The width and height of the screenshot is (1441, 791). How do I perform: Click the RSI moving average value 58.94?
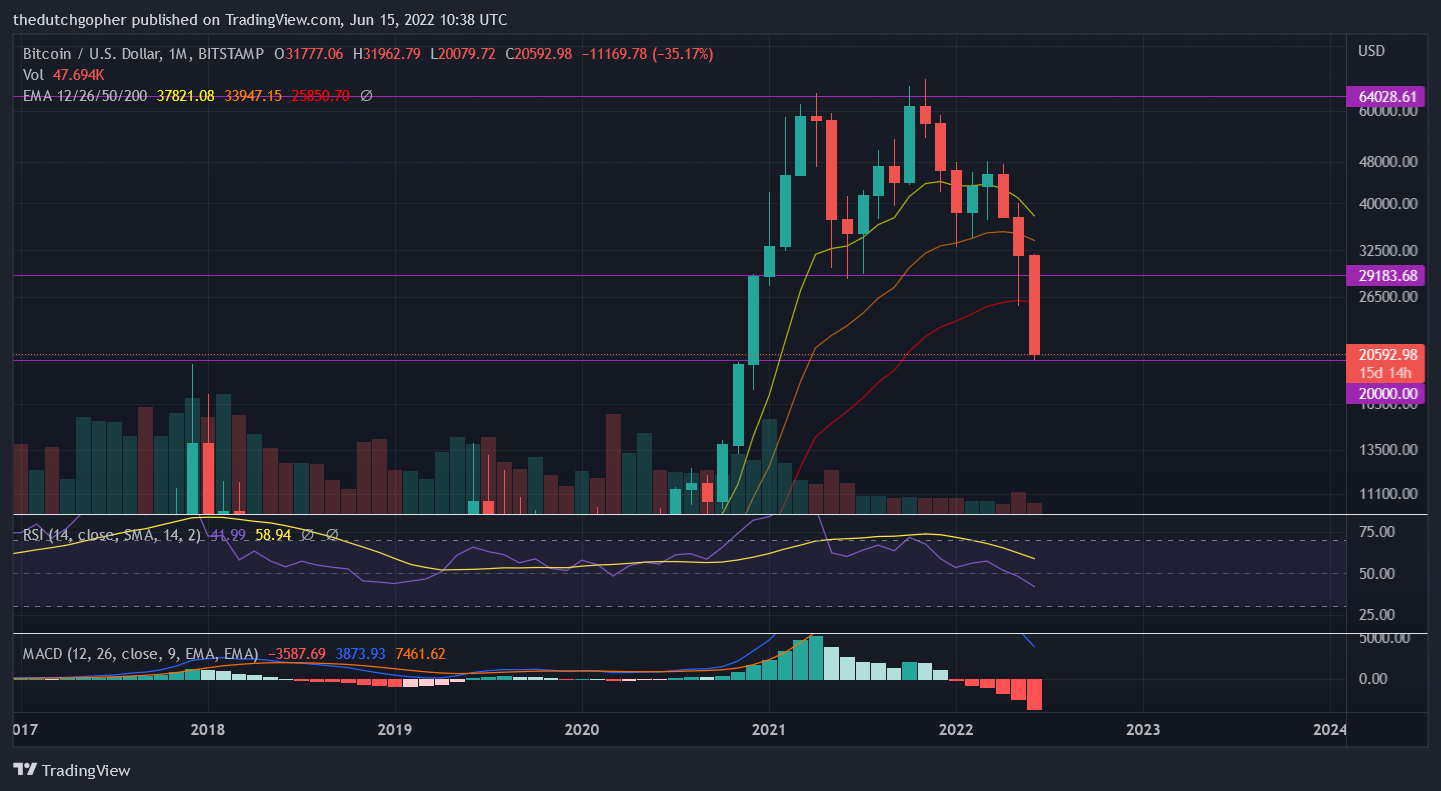pos(274,536)
